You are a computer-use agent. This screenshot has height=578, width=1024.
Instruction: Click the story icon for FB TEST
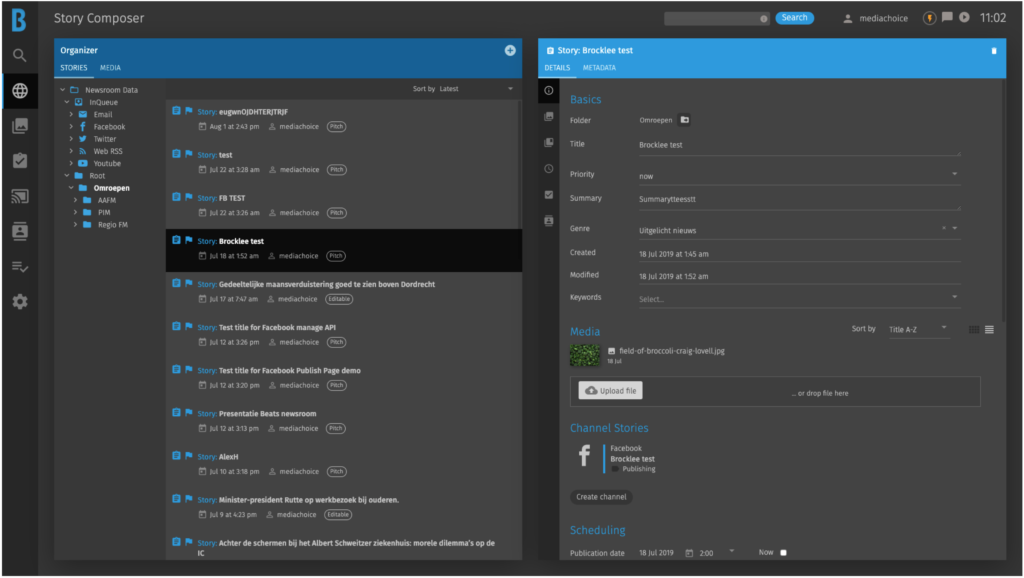tap(176, 197)
